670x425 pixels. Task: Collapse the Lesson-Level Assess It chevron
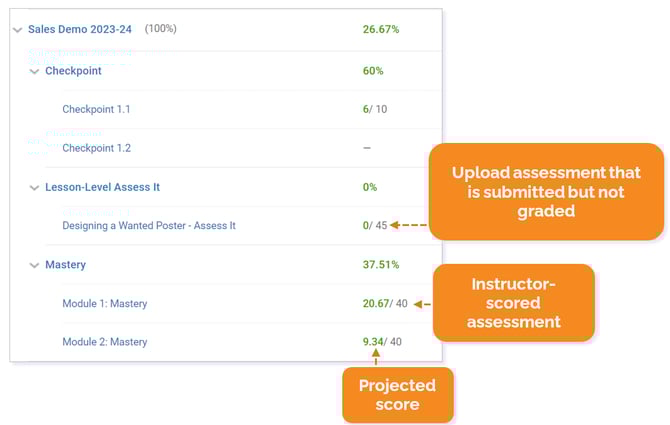click(x=34, y=187)
